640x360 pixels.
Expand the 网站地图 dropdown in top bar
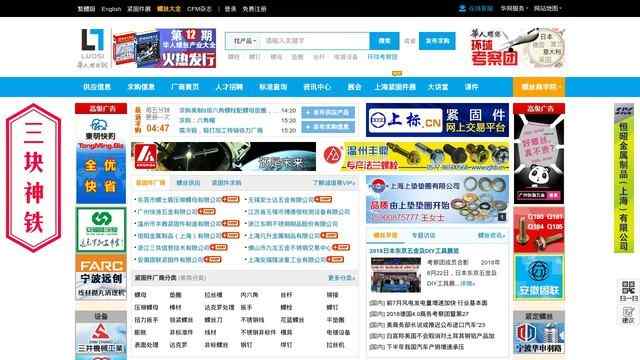coord(548,8)
